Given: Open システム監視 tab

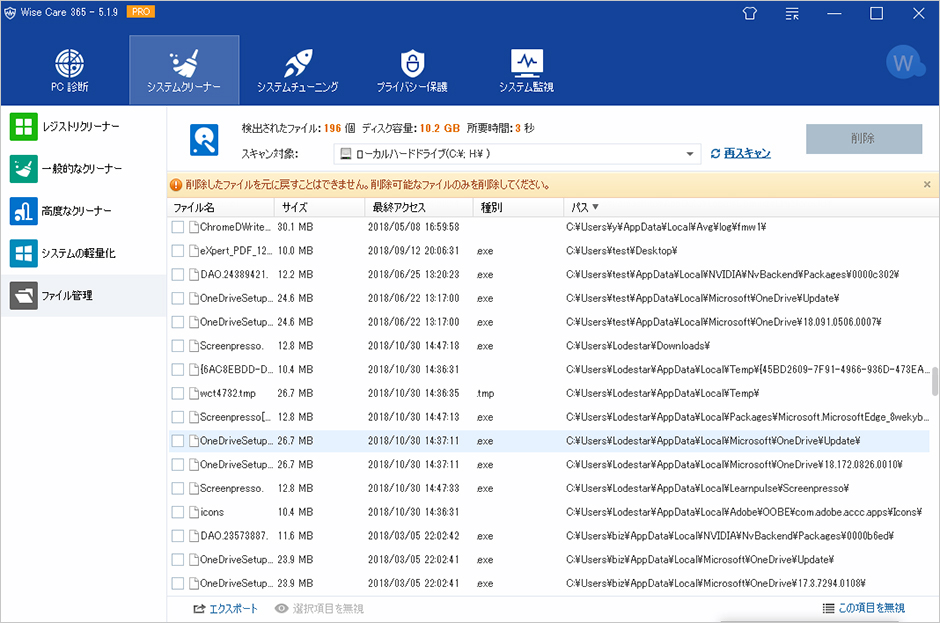Looking at the screenshot, I should (x=526, y=71).
